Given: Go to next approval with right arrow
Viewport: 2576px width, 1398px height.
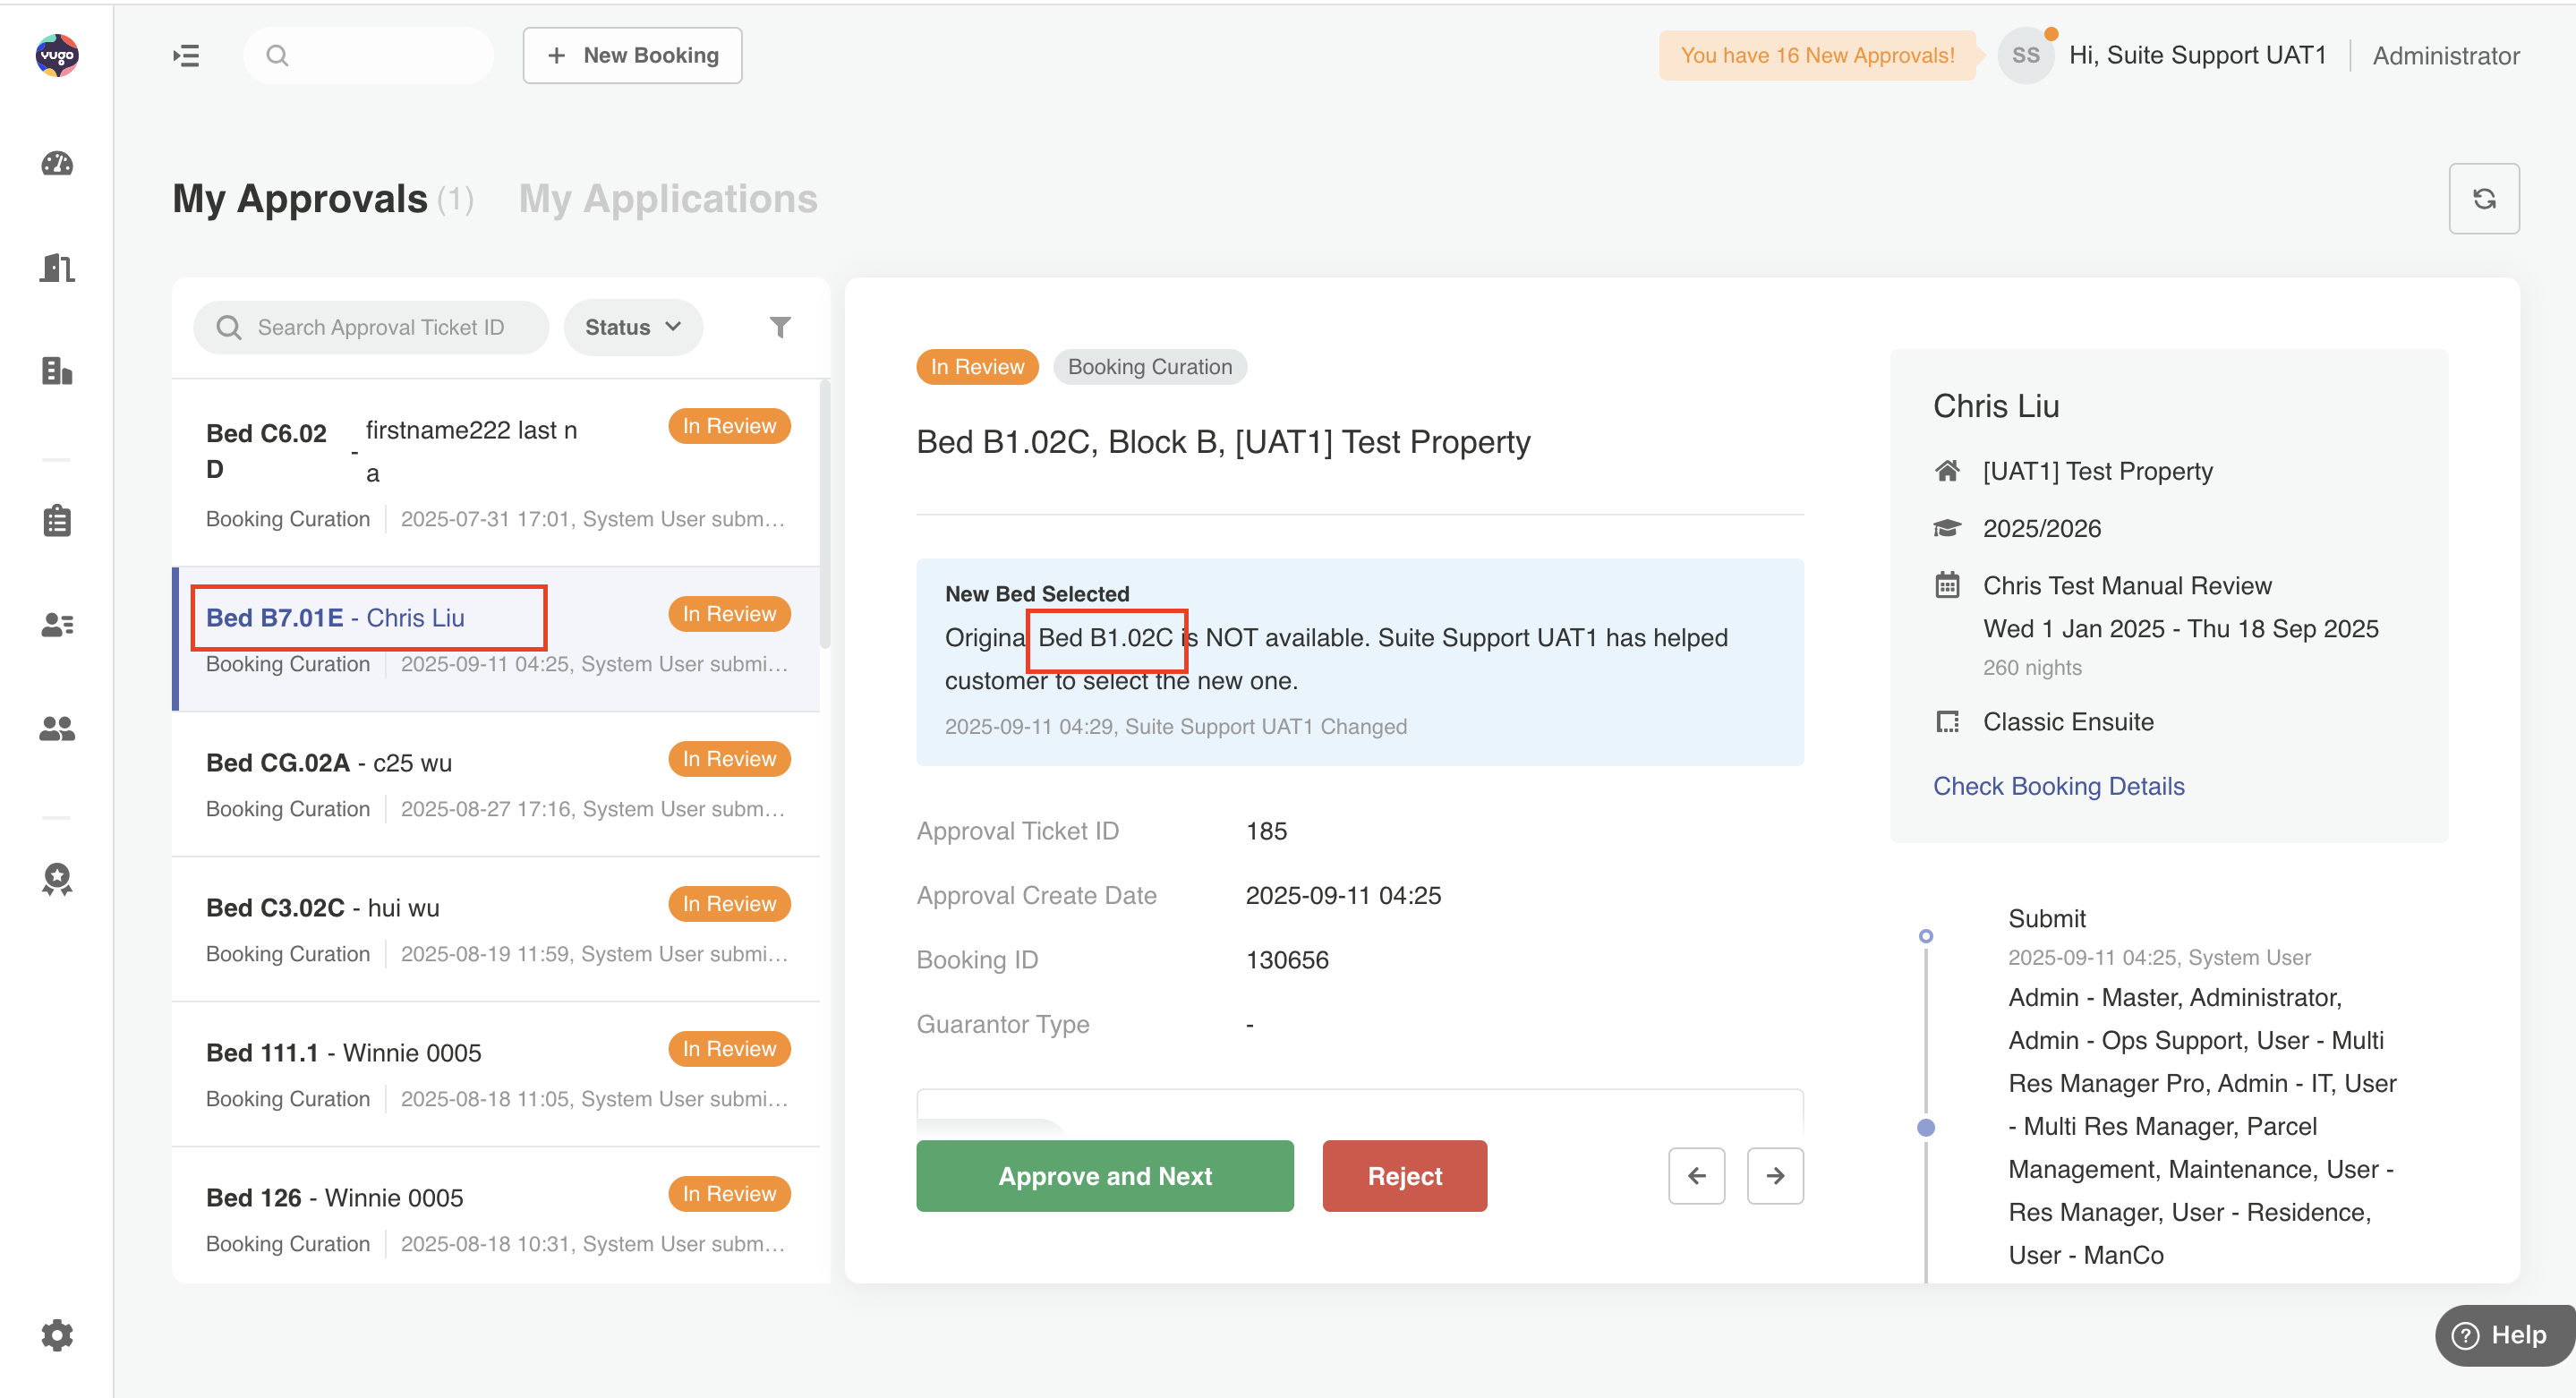Looking at the screenshot, I should click(1774, 1176).
